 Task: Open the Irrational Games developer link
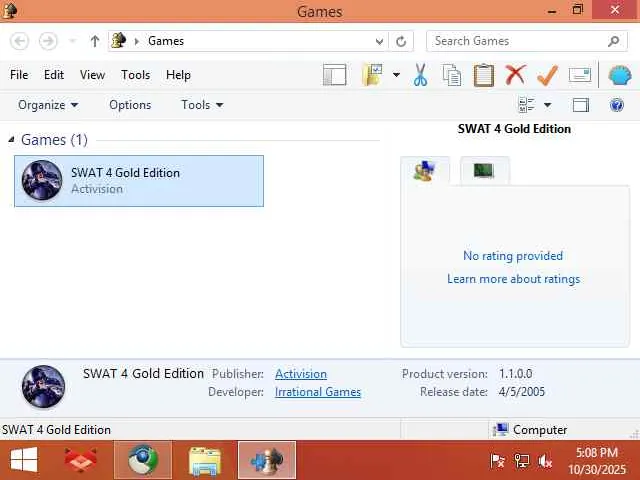pos(318,392)
